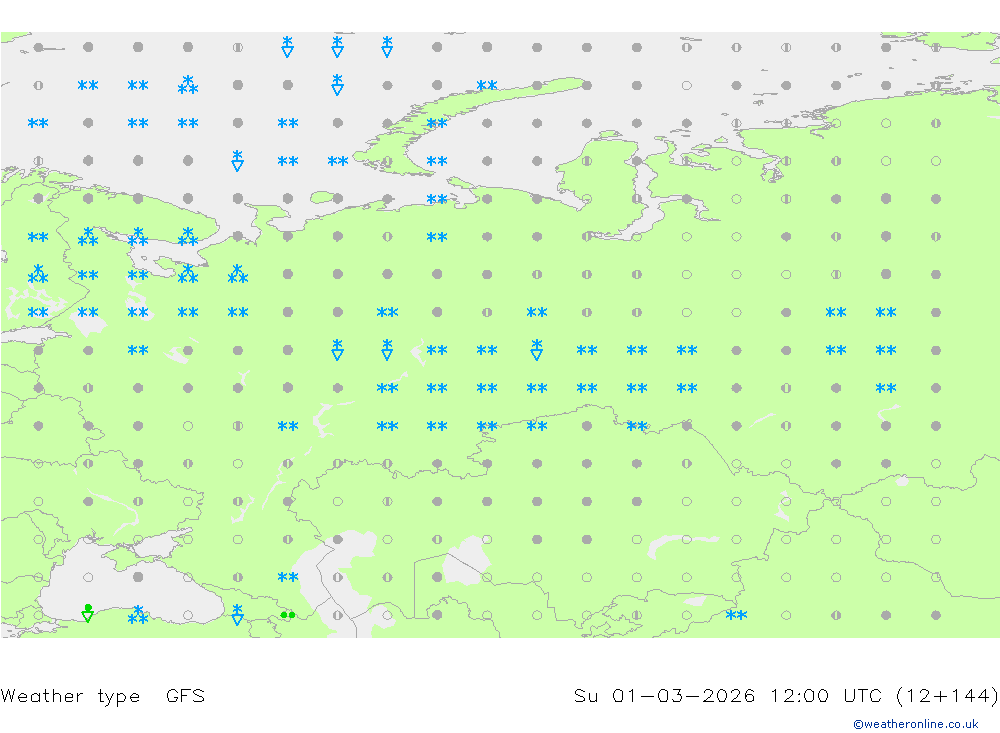
Task: Click the green double-dot rain symbol
Action: tap(288, 615)
